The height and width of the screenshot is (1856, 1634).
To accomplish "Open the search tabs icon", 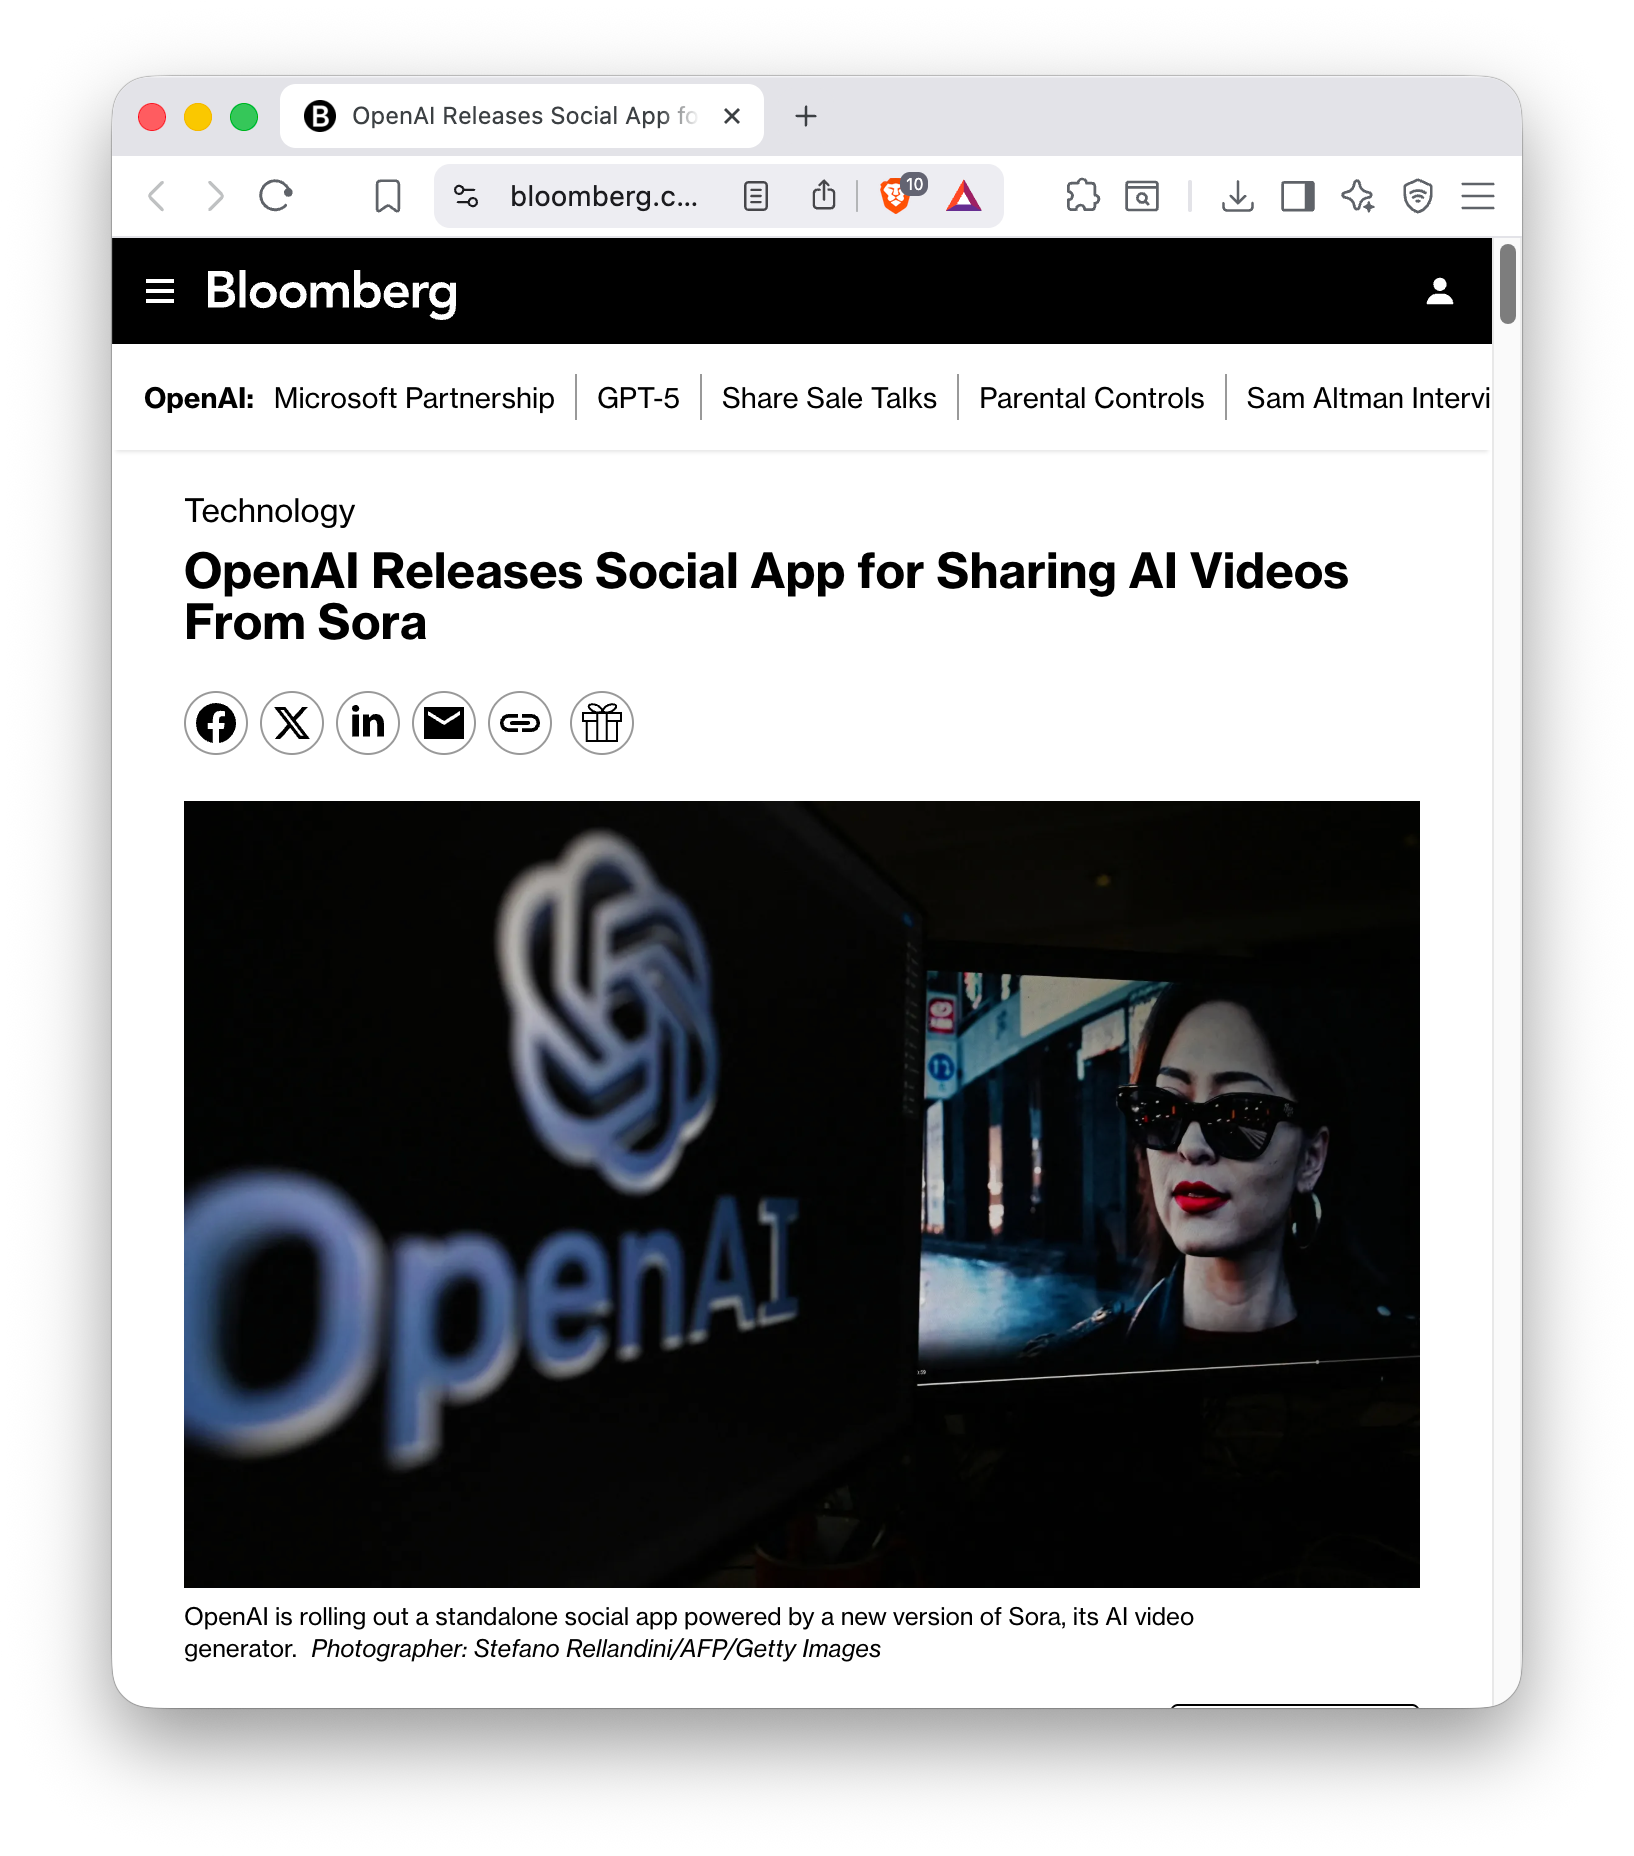I will tap(1142, 196).
